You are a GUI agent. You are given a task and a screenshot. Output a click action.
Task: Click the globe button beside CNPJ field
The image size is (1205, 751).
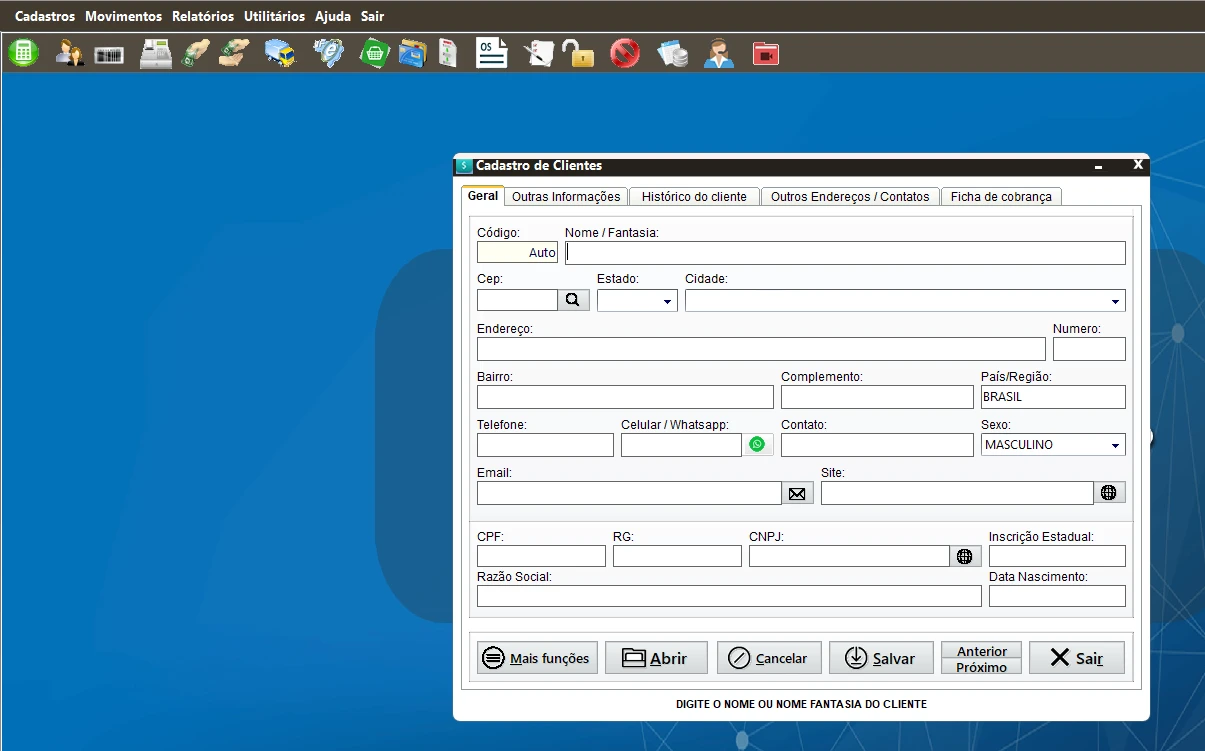coord(965,556)
